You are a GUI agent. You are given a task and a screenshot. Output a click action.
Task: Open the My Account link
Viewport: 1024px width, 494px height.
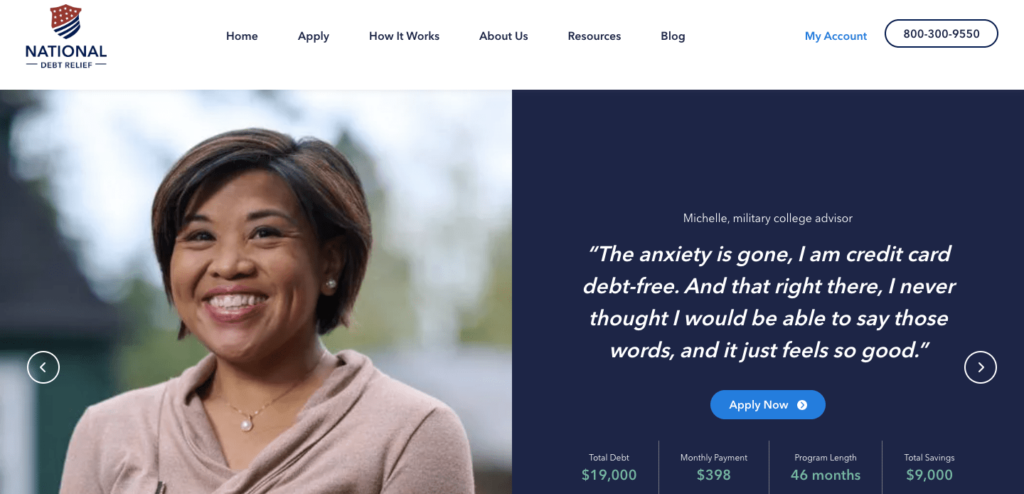coord(836,37)
